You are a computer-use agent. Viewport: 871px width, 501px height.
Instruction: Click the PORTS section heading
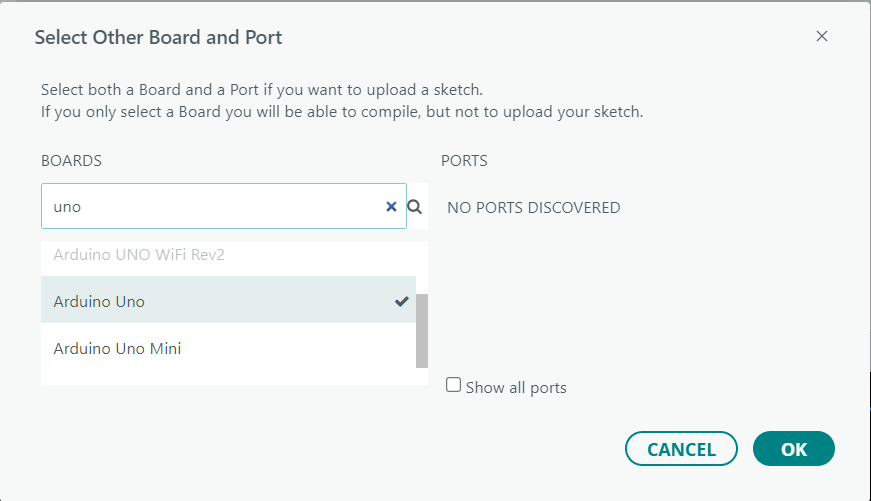pos(464,161)
